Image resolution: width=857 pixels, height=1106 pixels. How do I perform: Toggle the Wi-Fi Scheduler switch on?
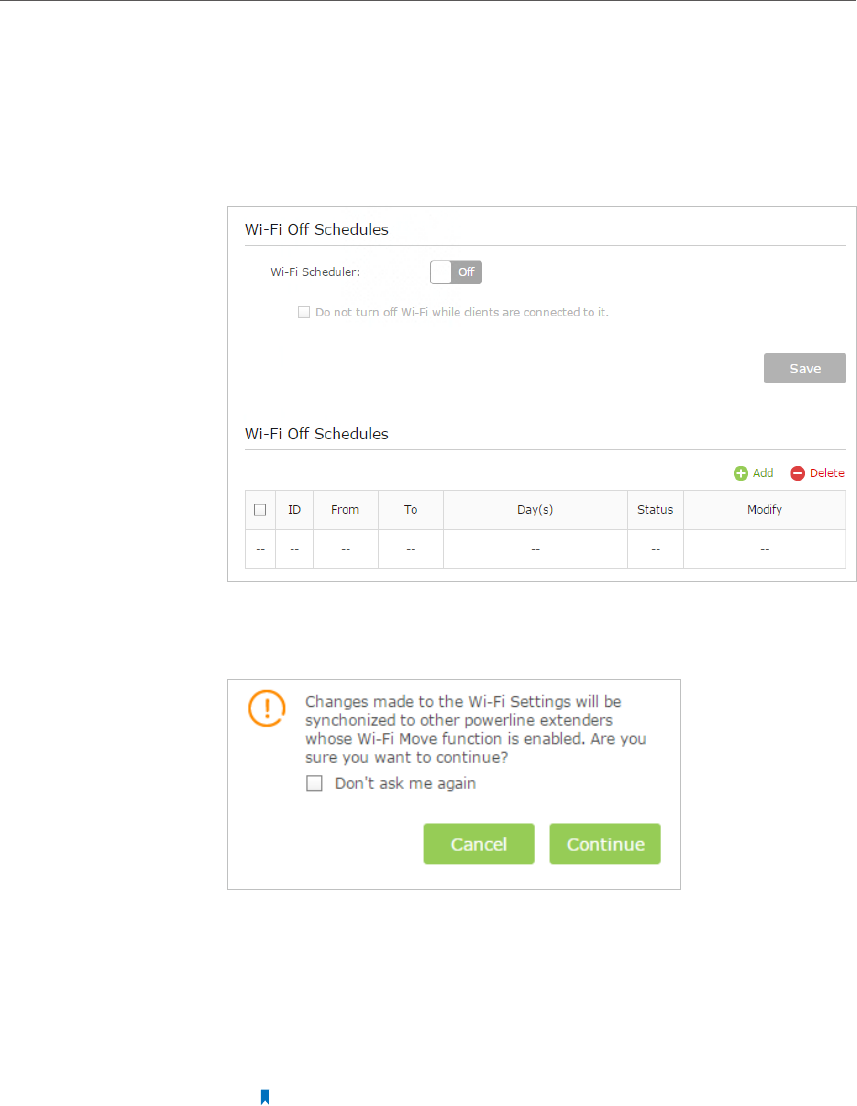point(455,271)
